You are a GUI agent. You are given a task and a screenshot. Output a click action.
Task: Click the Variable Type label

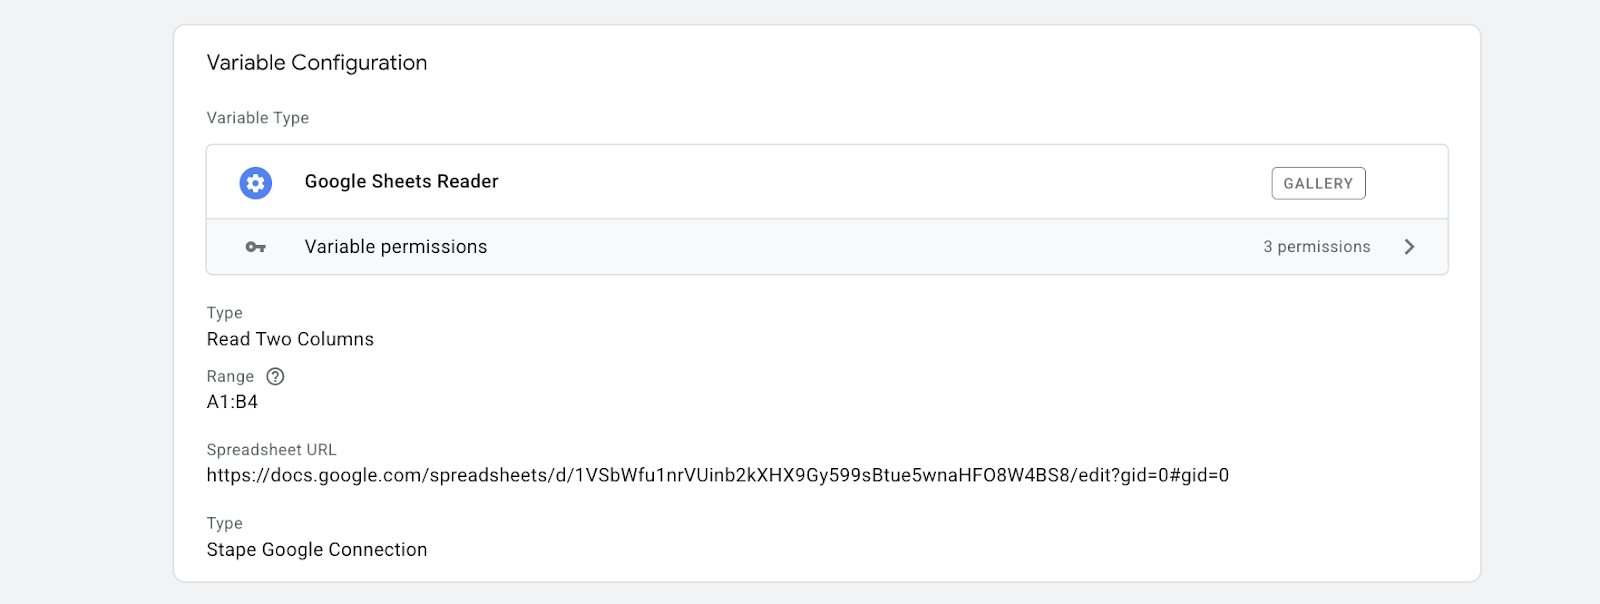pos(257,118)
